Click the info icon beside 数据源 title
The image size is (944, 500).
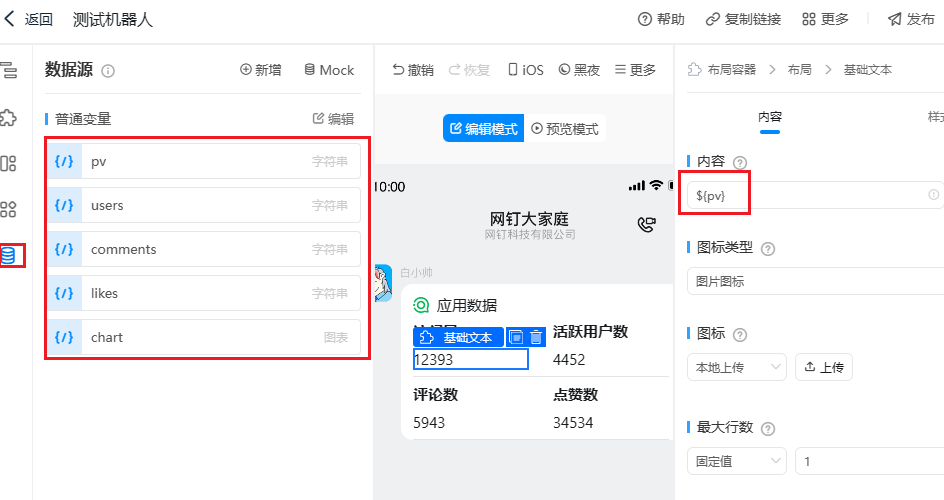point(108,71)
